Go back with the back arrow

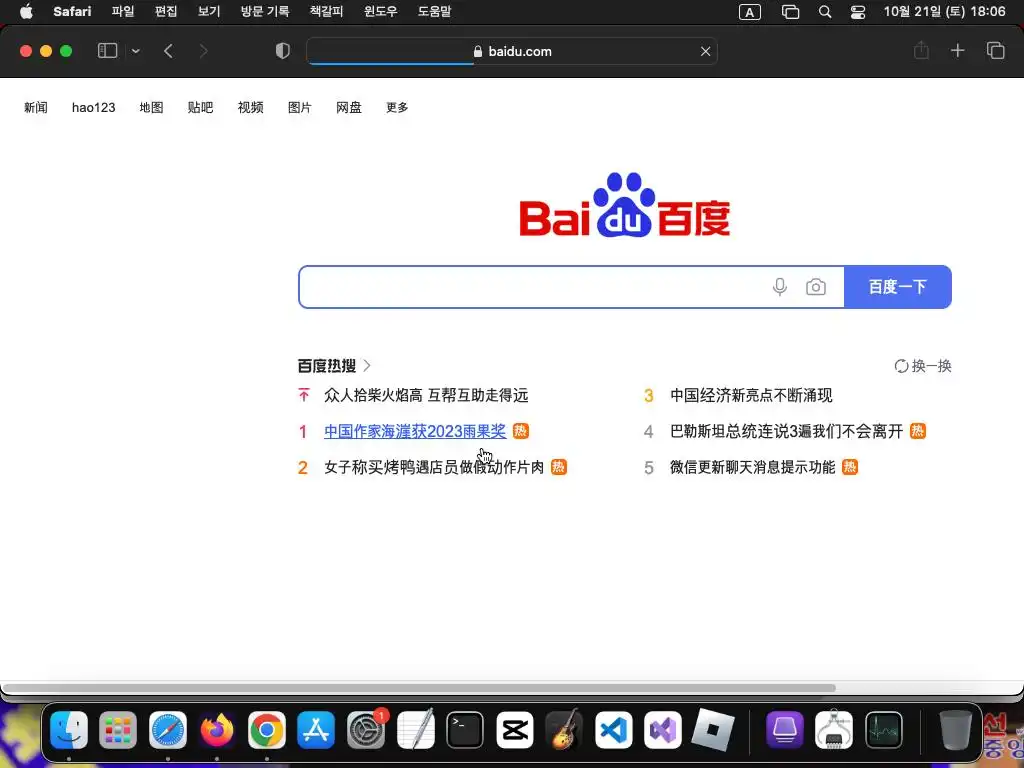(168, 51)
